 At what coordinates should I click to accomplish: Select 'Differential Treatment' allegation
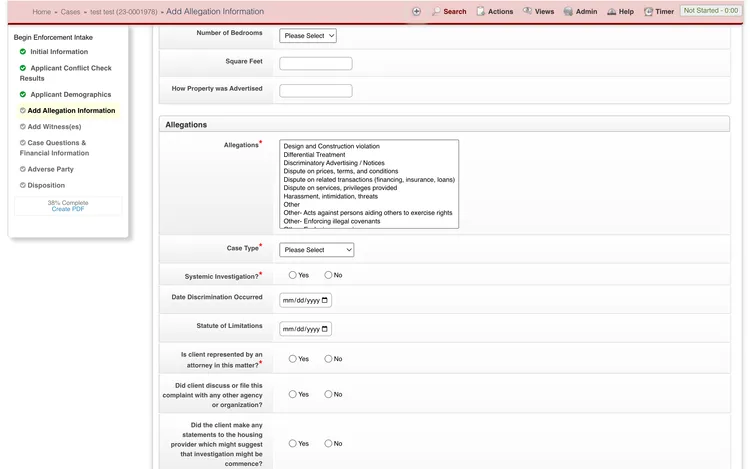[314, 154]
